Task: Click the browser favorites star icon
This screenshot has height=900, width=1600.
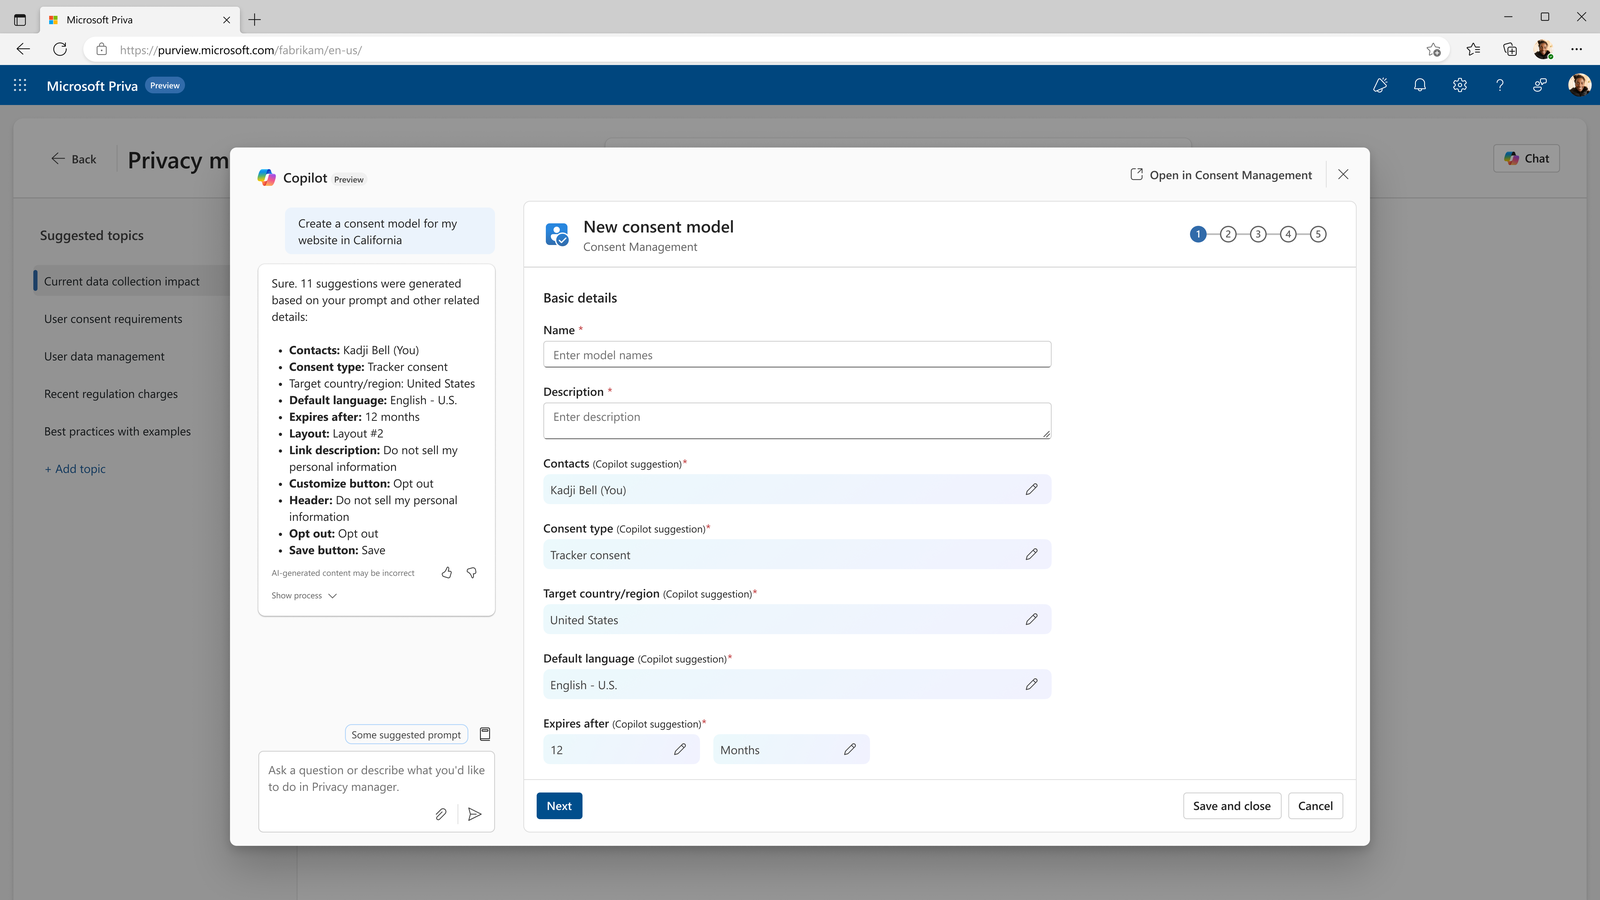Action: [1474, 49]
